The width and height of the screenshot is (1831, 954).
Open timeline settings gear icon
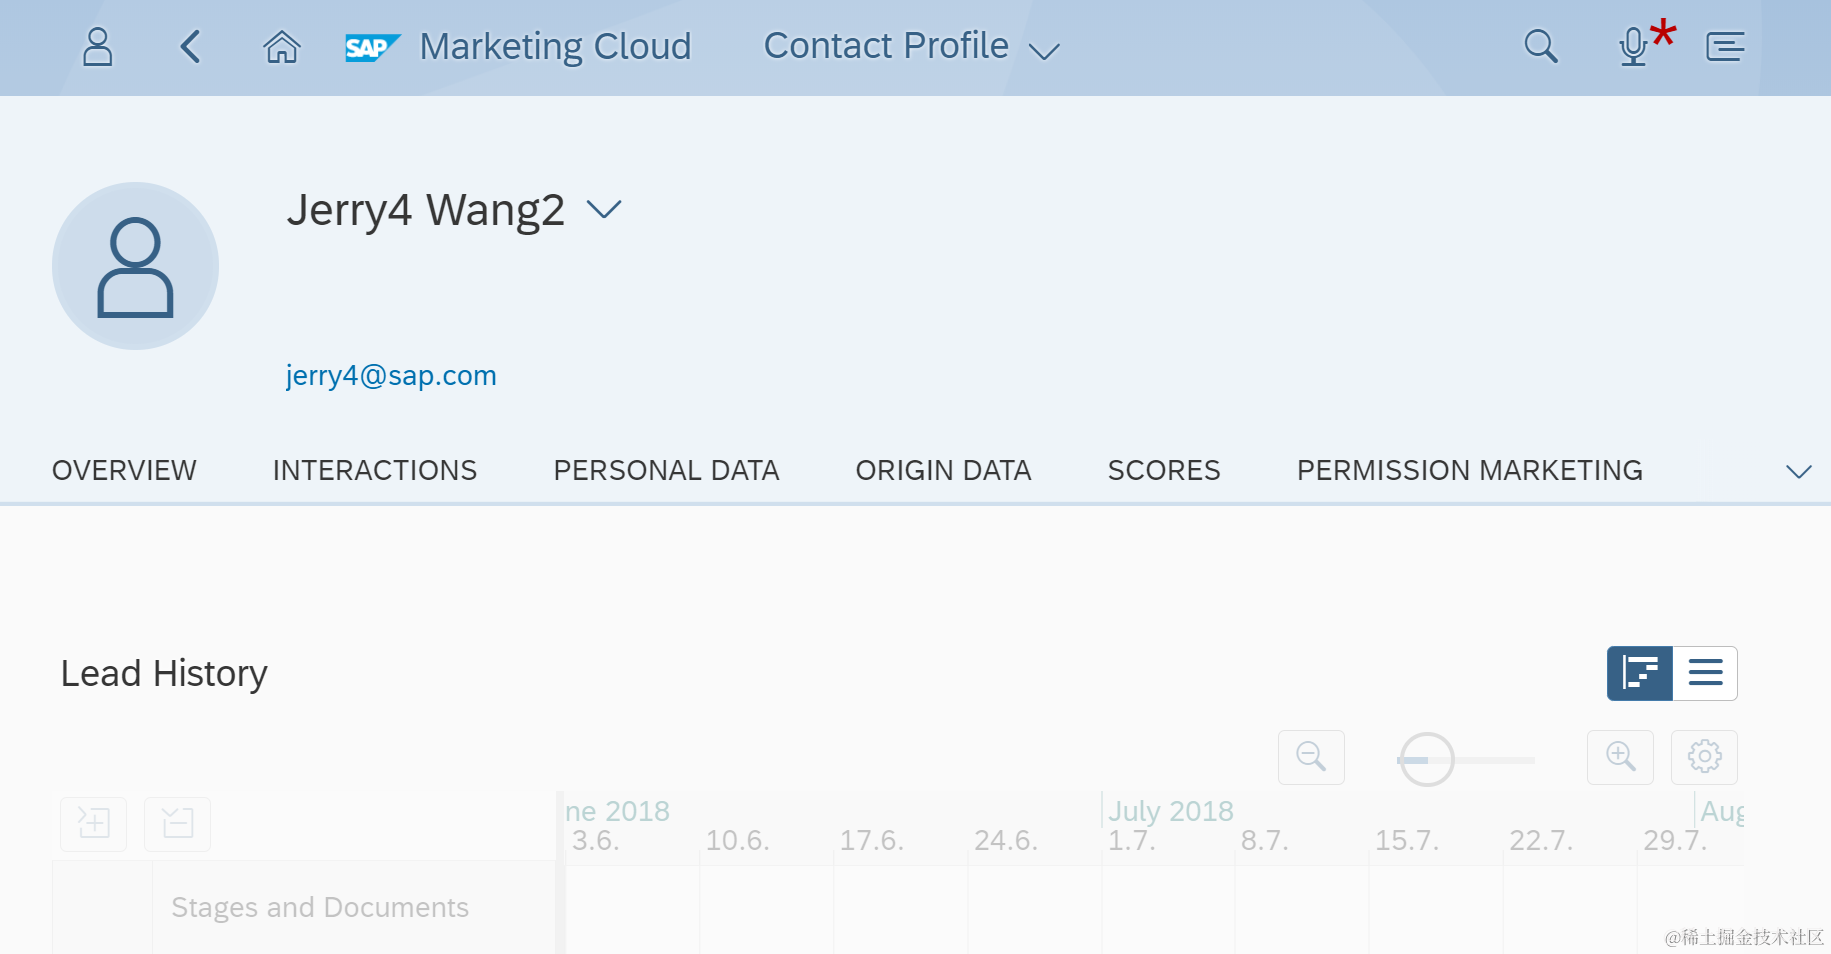(1704, 757)
